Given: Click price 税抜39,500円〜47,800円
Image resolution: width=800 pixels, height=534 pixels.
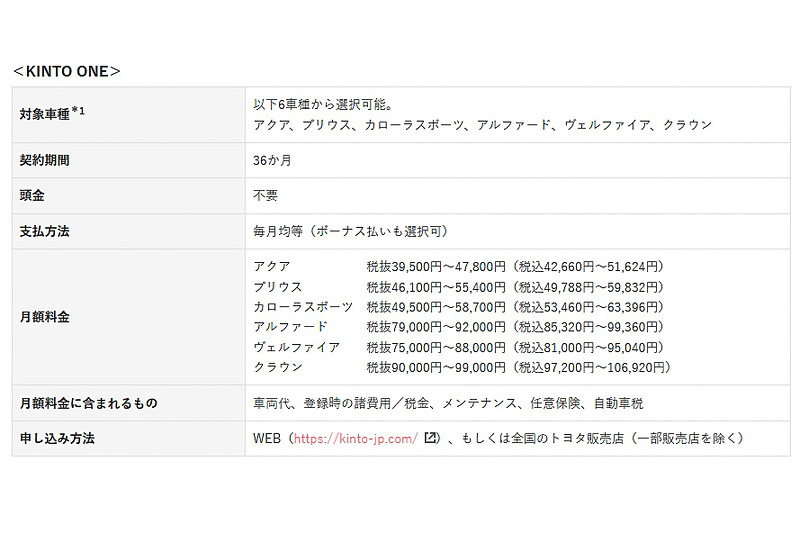Looking at the screenshot, I should [436, 266].
